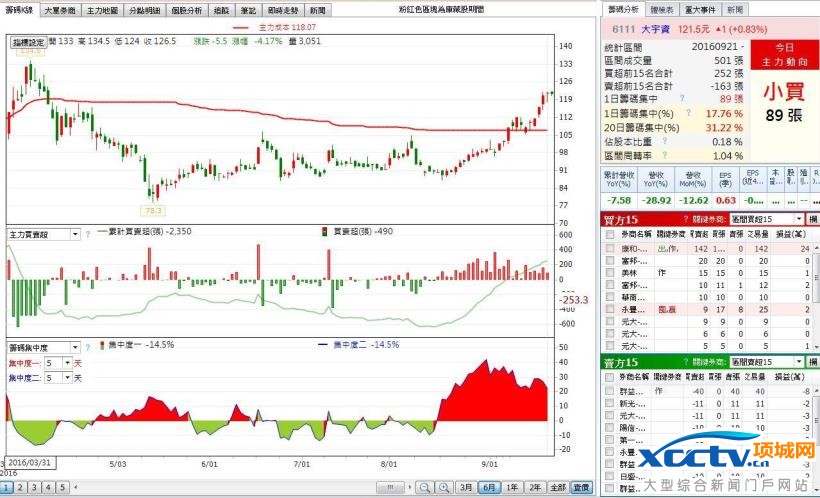Check the 康和 broker row checkbox

(610, 248)
